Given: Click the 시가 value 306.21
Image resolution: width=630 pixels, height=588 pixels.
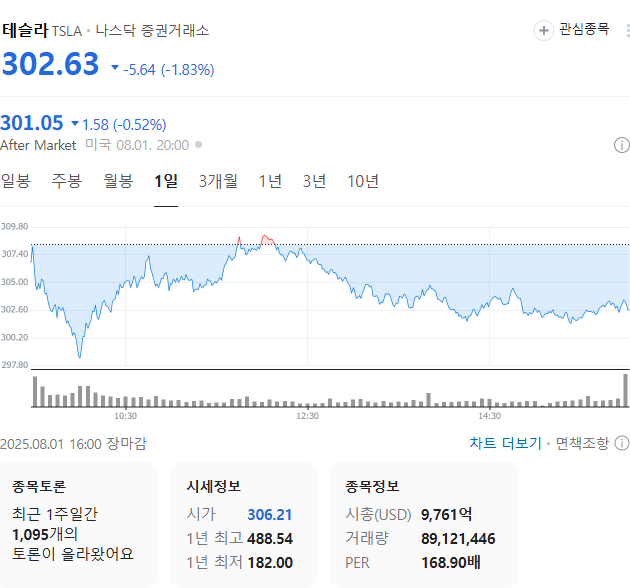Looking at the screenshot, I should 270,514.
